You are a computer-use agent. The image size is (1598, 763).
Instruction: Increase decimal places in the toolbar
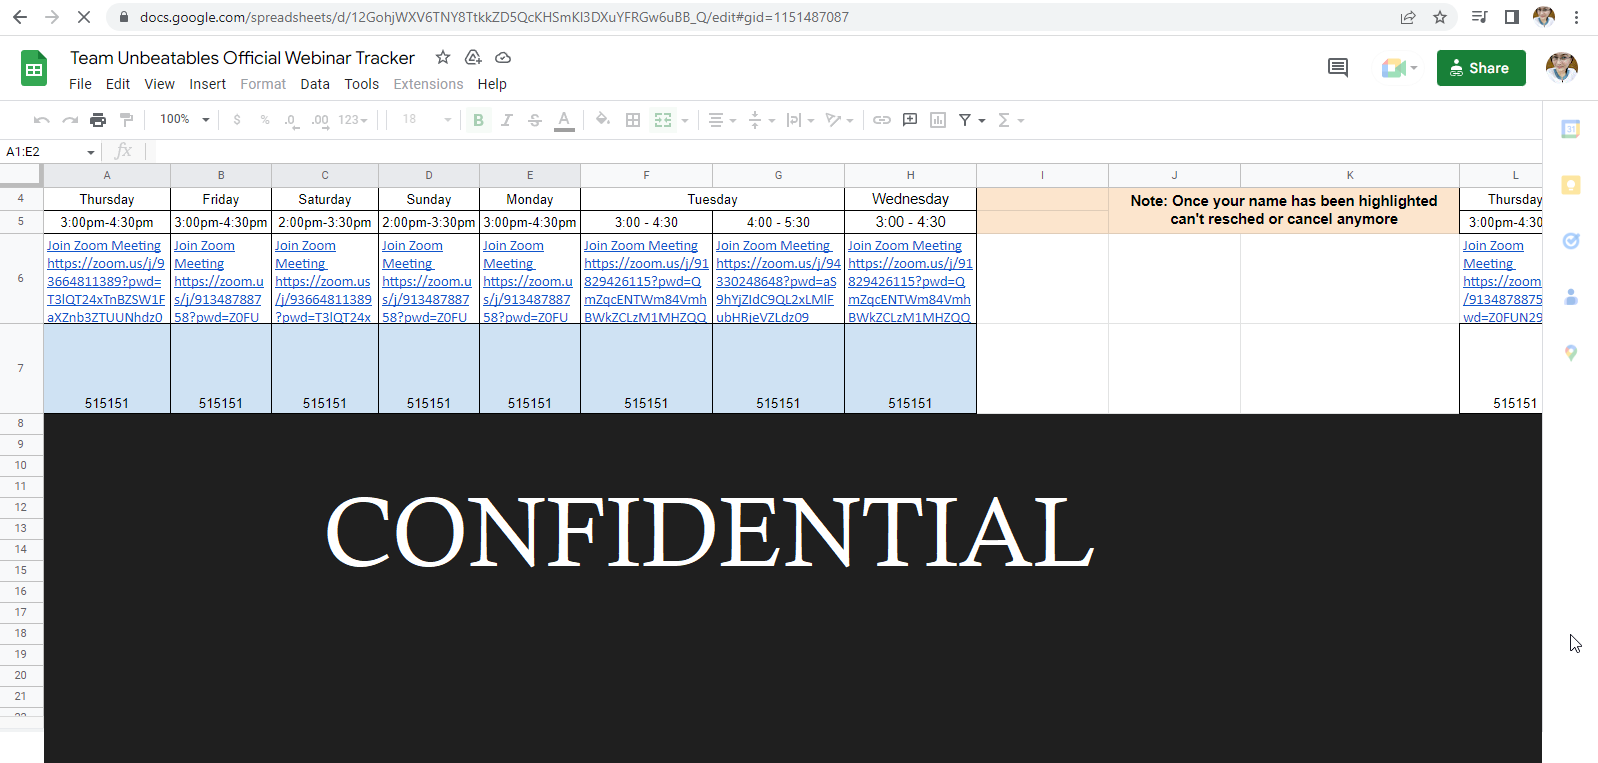(320, 120)
